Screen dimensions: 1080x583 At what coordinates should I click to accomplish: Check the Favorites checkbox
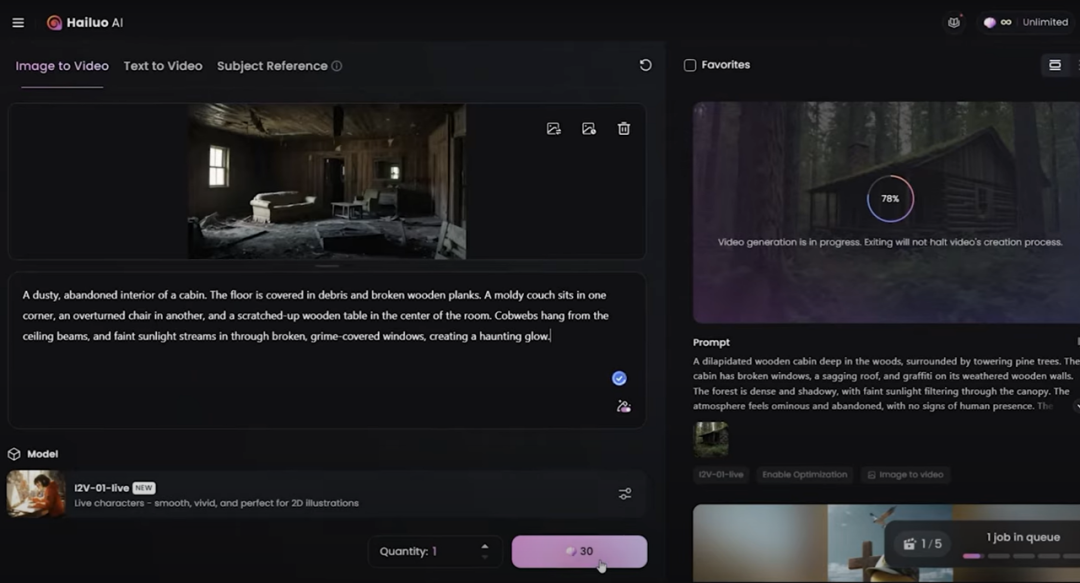pyautogui.click(x=690, y=65)
